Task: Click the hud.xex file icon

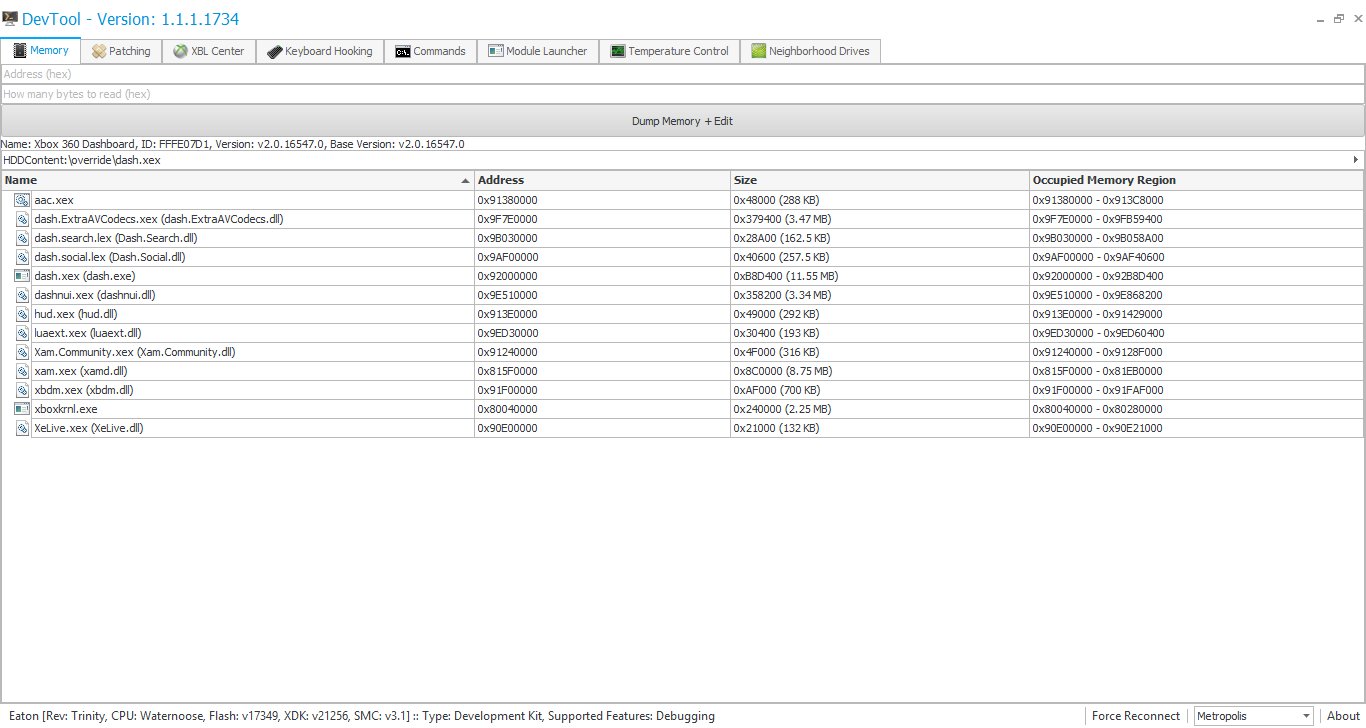Action: 22,314
